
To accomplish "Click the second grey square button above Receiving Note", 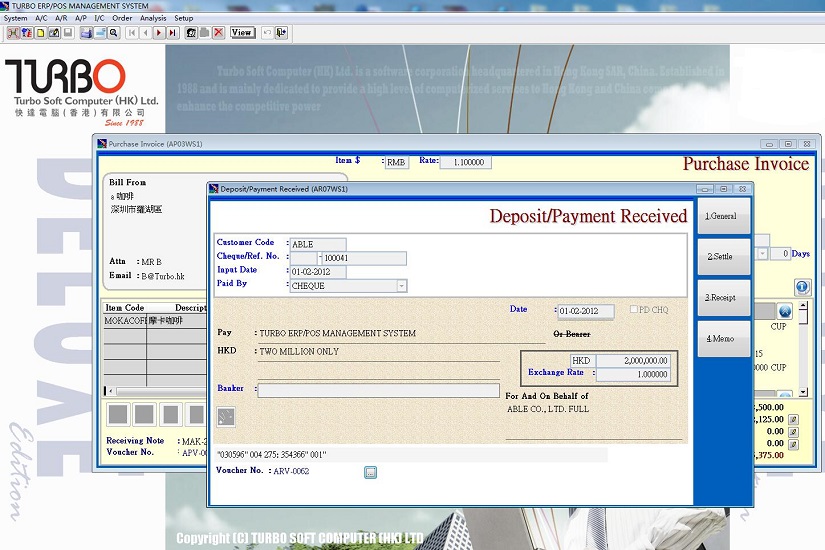I will point(144,414).
